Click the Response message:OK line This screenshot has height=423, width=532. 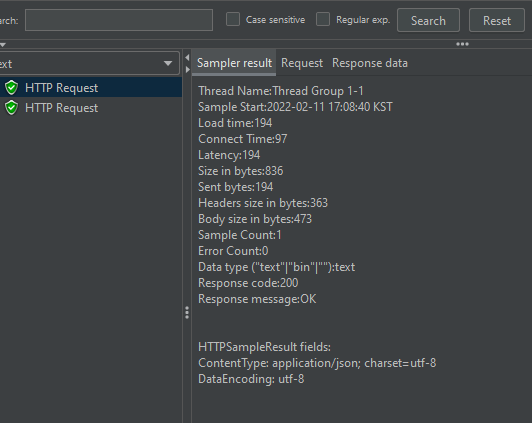coord(257,299)
